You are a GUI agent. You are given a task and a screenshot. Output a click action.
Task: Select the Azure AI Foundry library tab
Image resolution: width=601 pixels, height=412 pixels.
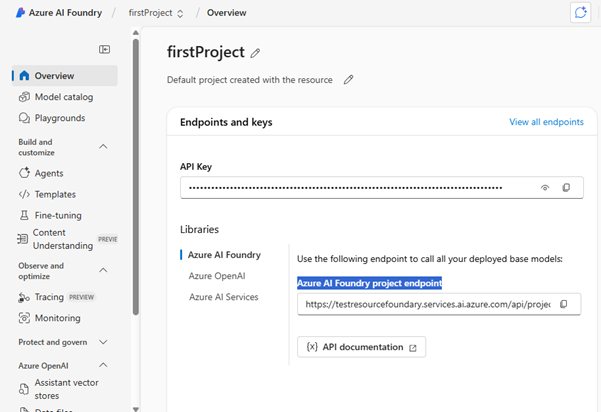tap(224, 255)
